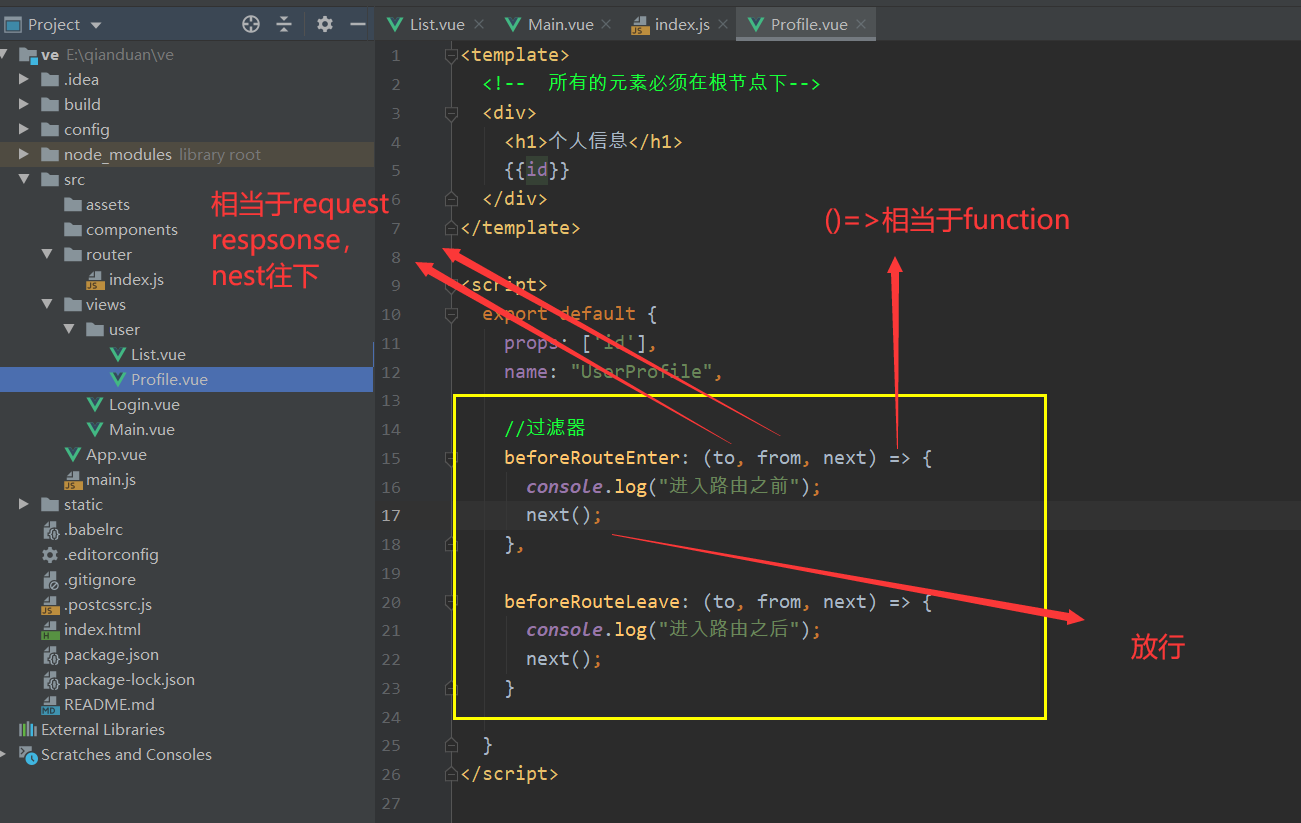The height and width of the screenshot is (823, 1301).
Task: Select the components folder
Action: pos(132,230)
